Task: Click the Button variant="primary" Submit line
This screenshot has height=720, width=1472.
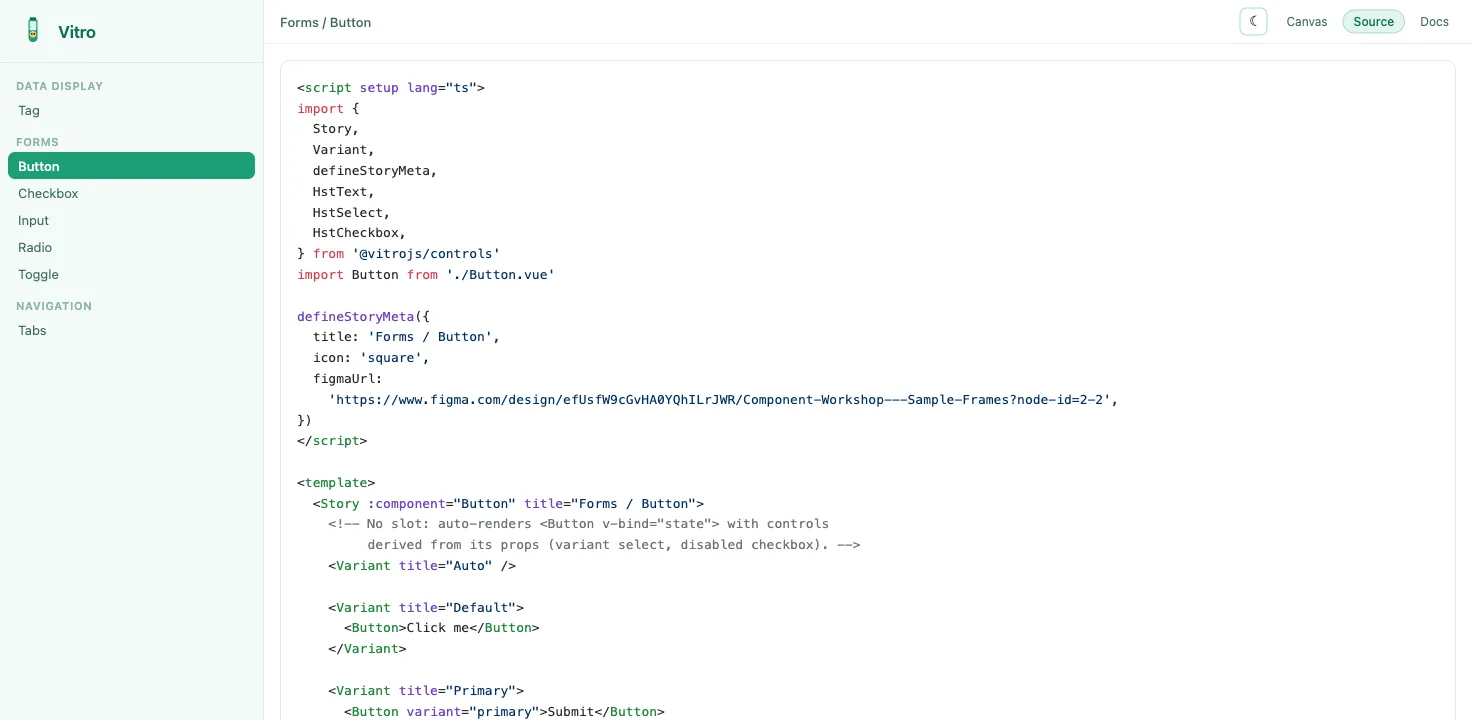Action: click(x=504, y=712)
